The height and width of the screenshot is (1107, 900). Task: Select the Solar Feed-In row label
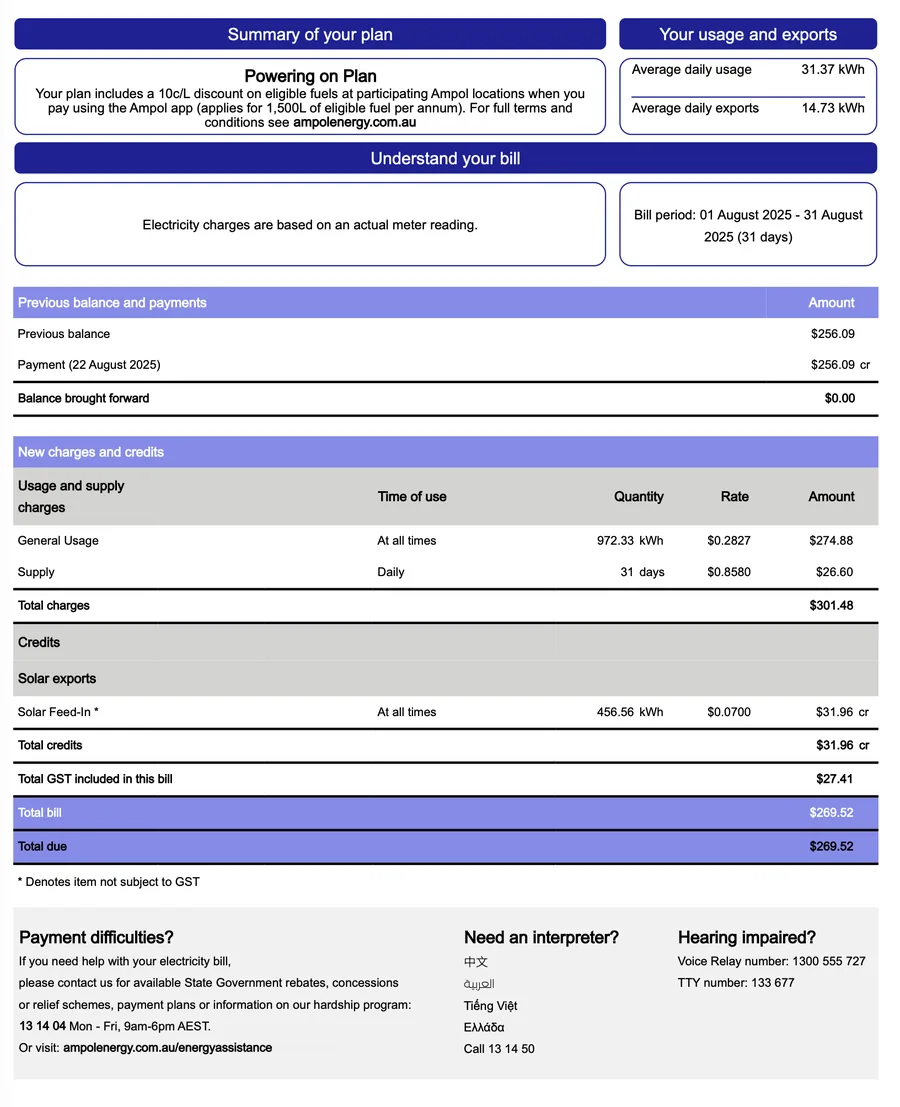coord(58,712)
